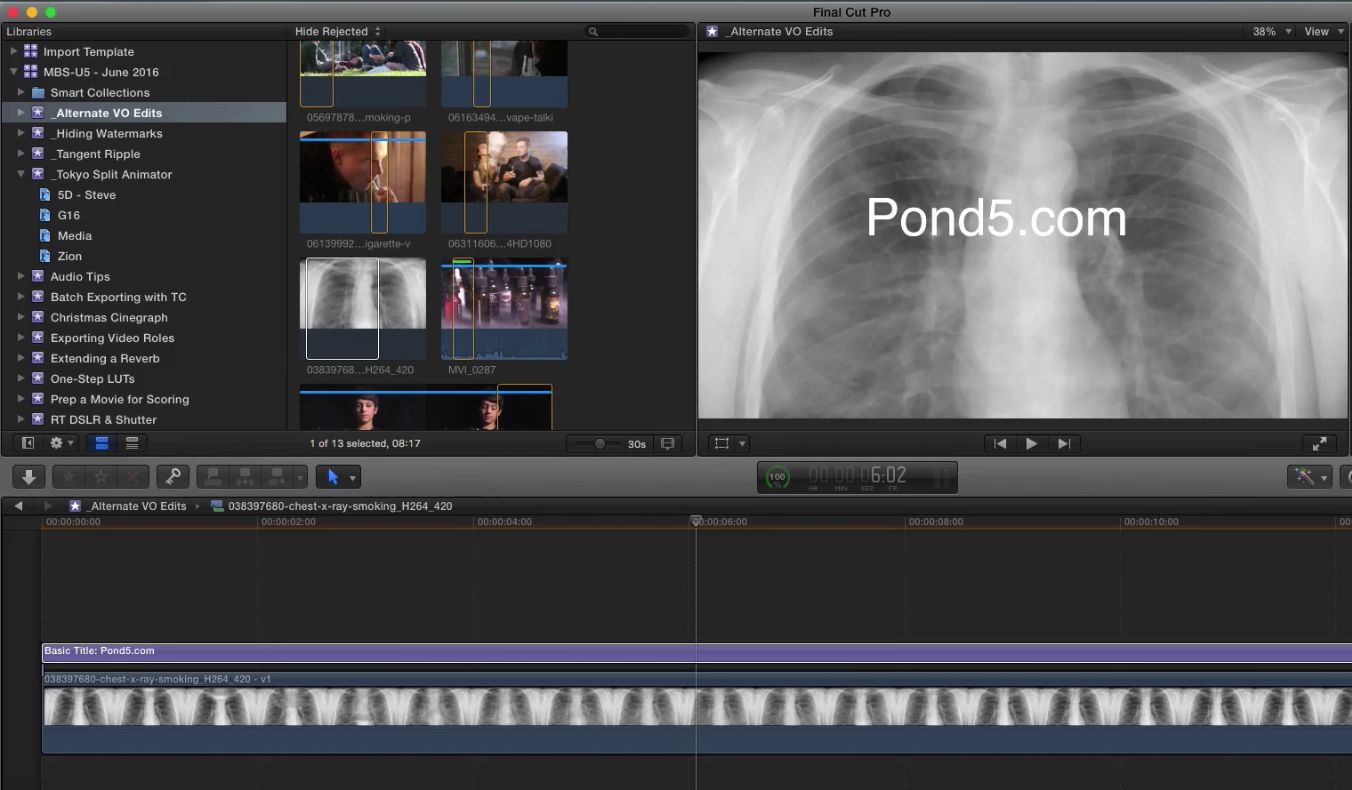Click the Connect clip to primary storyline button

pyautogui.click(x=212, y=477)
